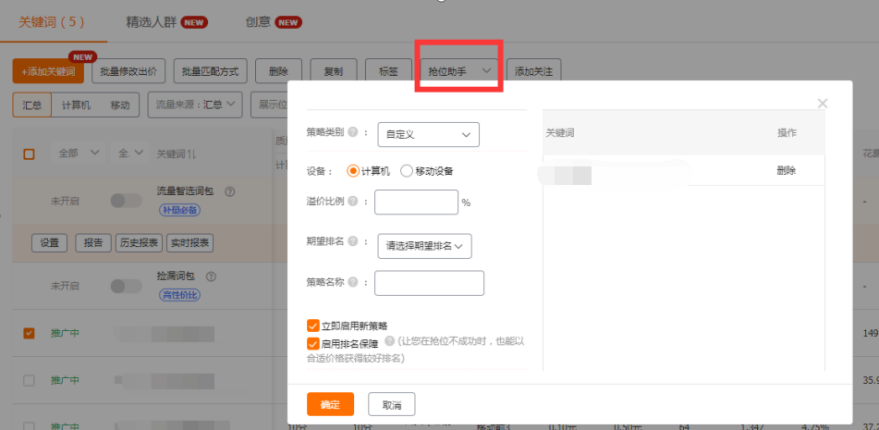Check the select-all checkbox in table header
Screen dimensions: 879x430
pos(29,154)
